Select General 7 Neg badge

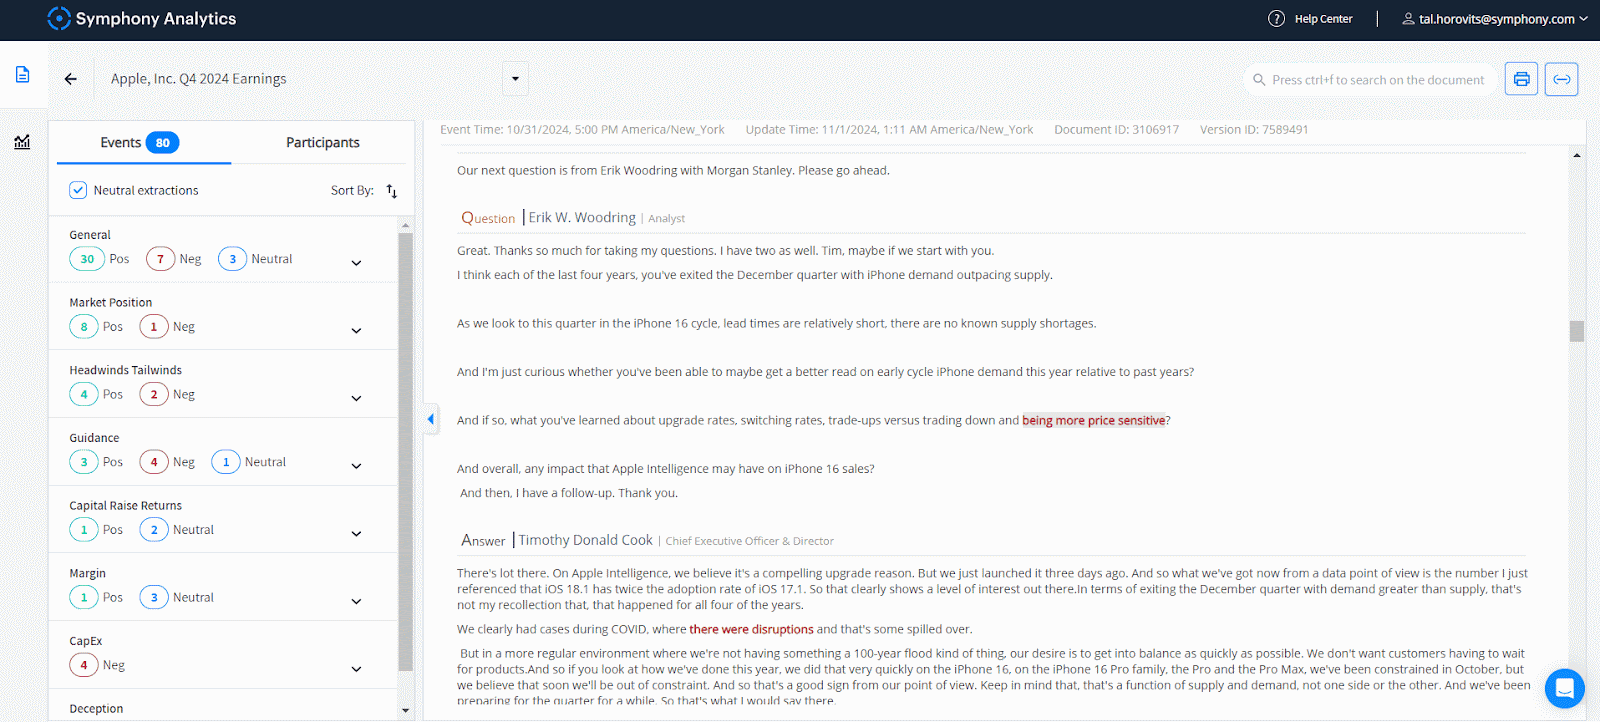[160, 259]
